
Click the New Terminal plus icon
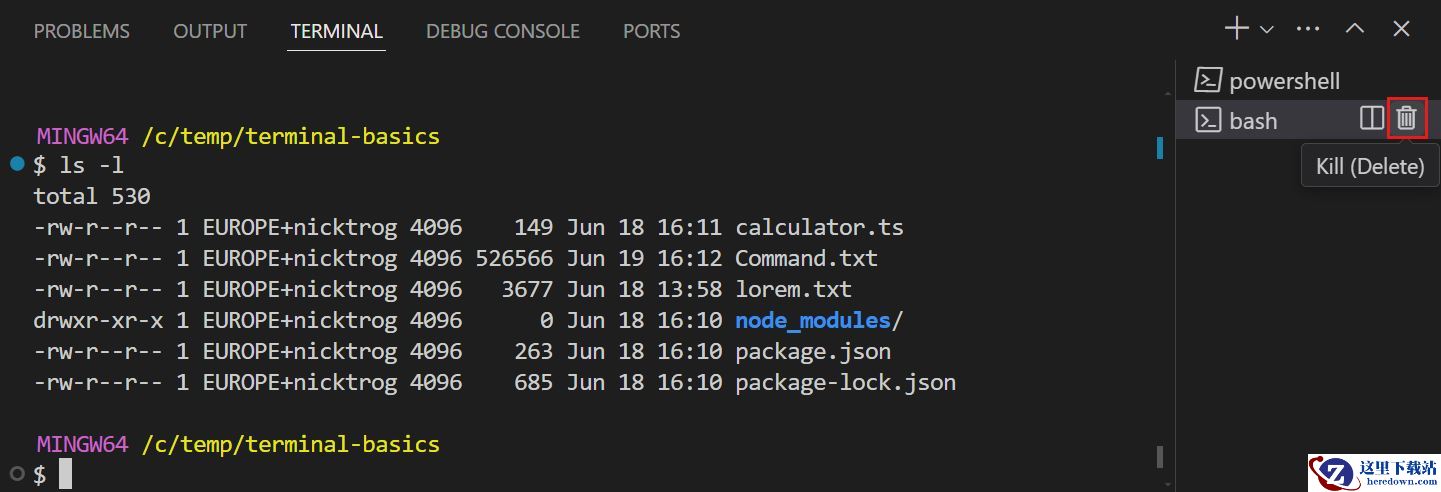1237,29
